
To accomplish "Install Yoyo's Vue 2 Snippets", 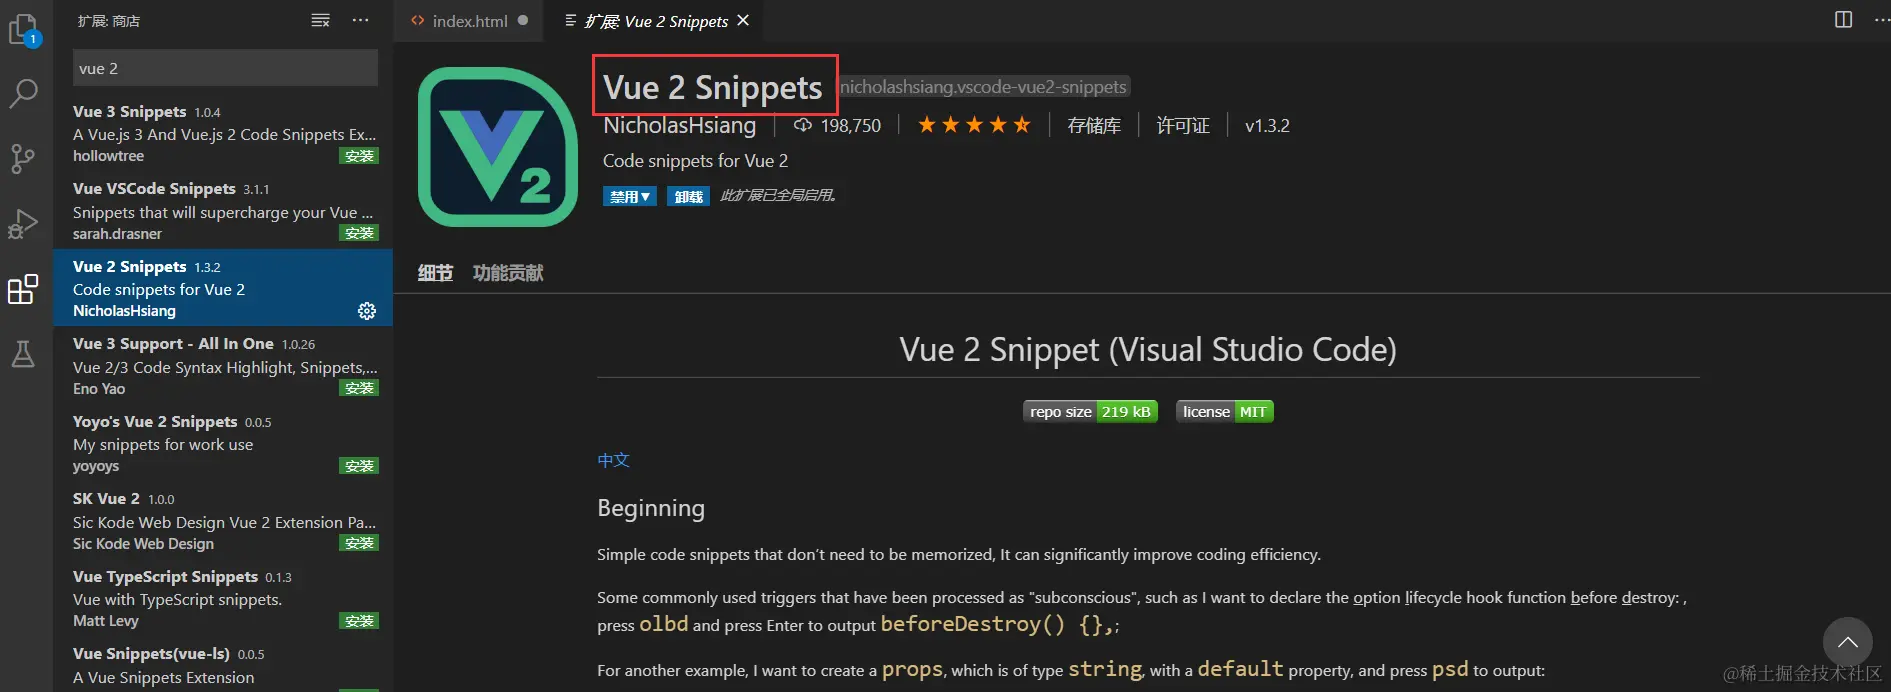I will click(359, 466).
